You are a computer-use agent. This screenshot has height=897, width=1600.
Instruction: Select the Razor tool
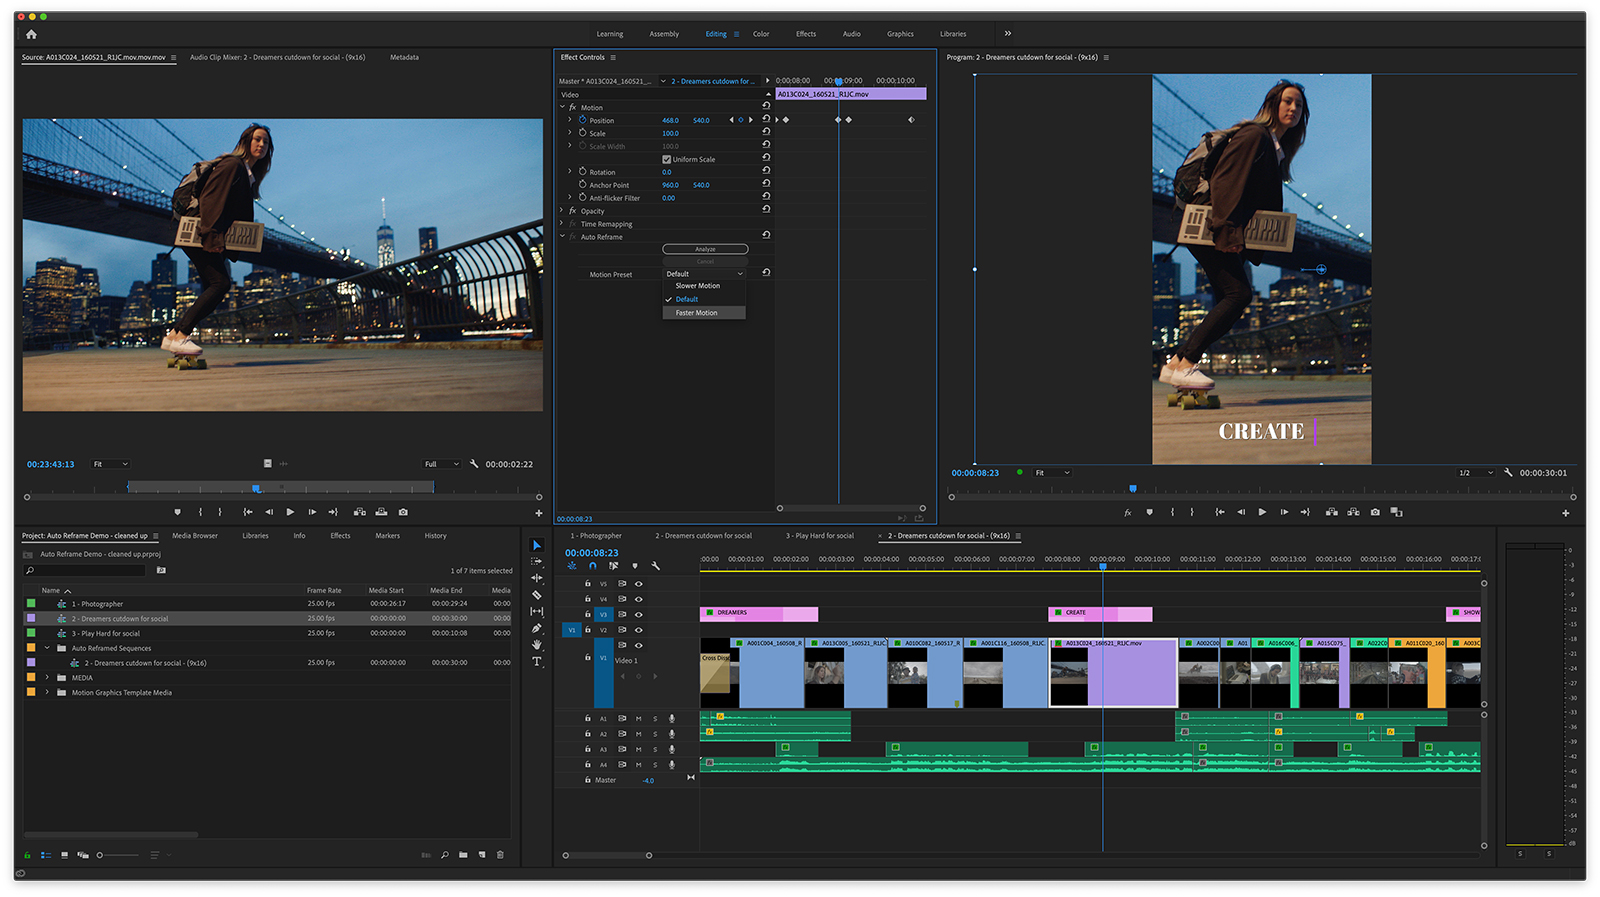(537, 595)
